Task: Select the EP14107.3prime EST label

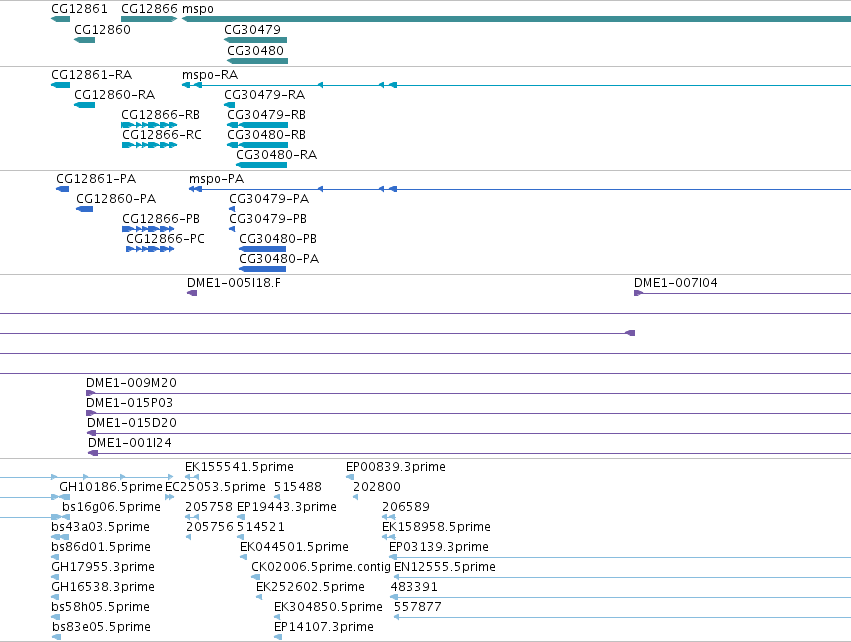Action: tap(324, 627)
